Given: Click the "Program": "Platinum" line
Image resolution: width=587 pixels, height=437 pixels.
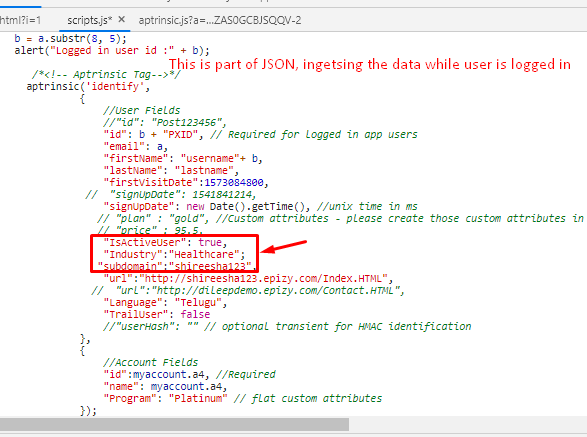Looking at the screenshot, I should (243, 398).
